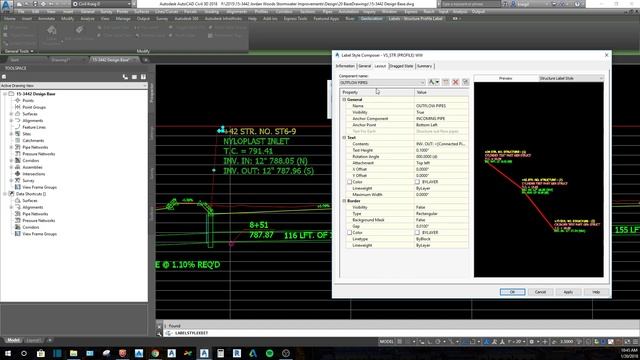This screenshot has width=640, height=360.
Task: Open the Points collection in Toolspace
Action: (28, 100)
